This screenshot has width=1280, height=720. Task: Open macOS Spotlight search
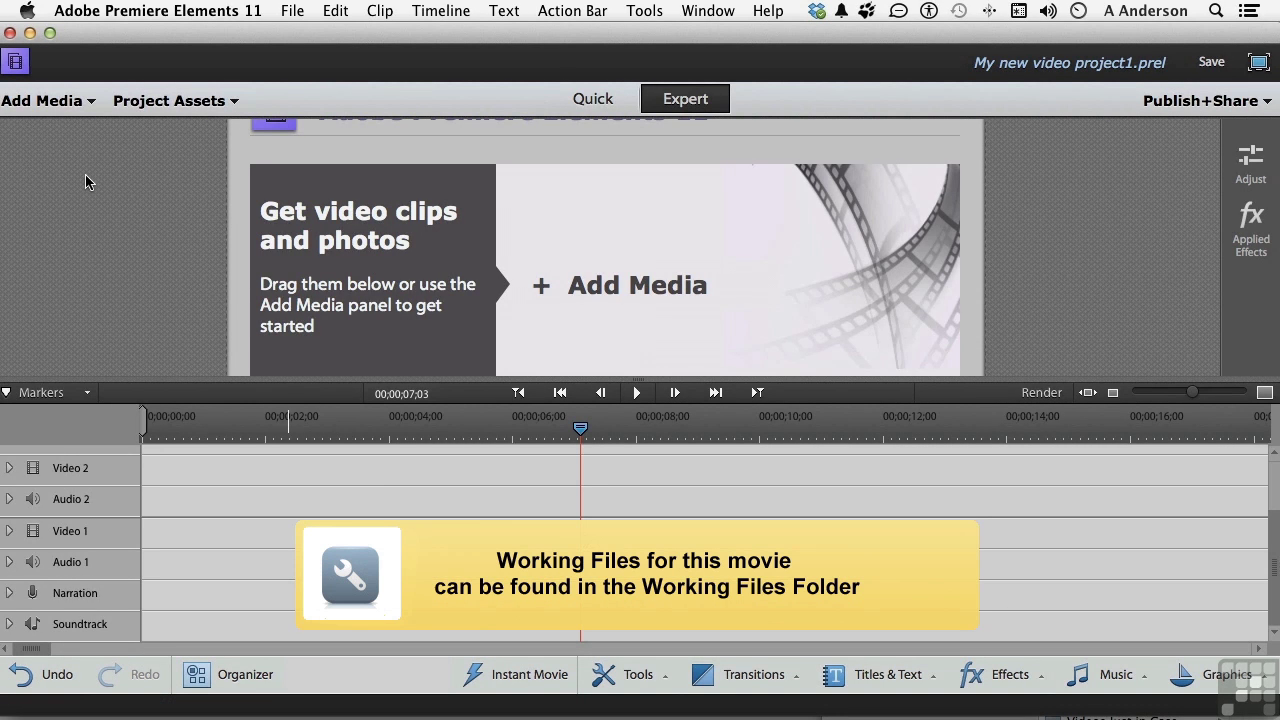tap(1216, 11)
